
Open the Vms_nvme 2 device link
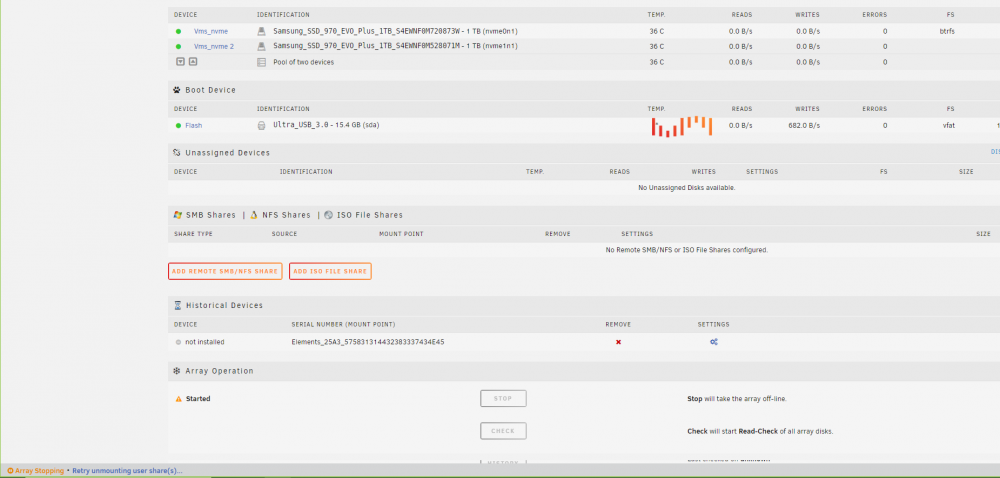214,47
